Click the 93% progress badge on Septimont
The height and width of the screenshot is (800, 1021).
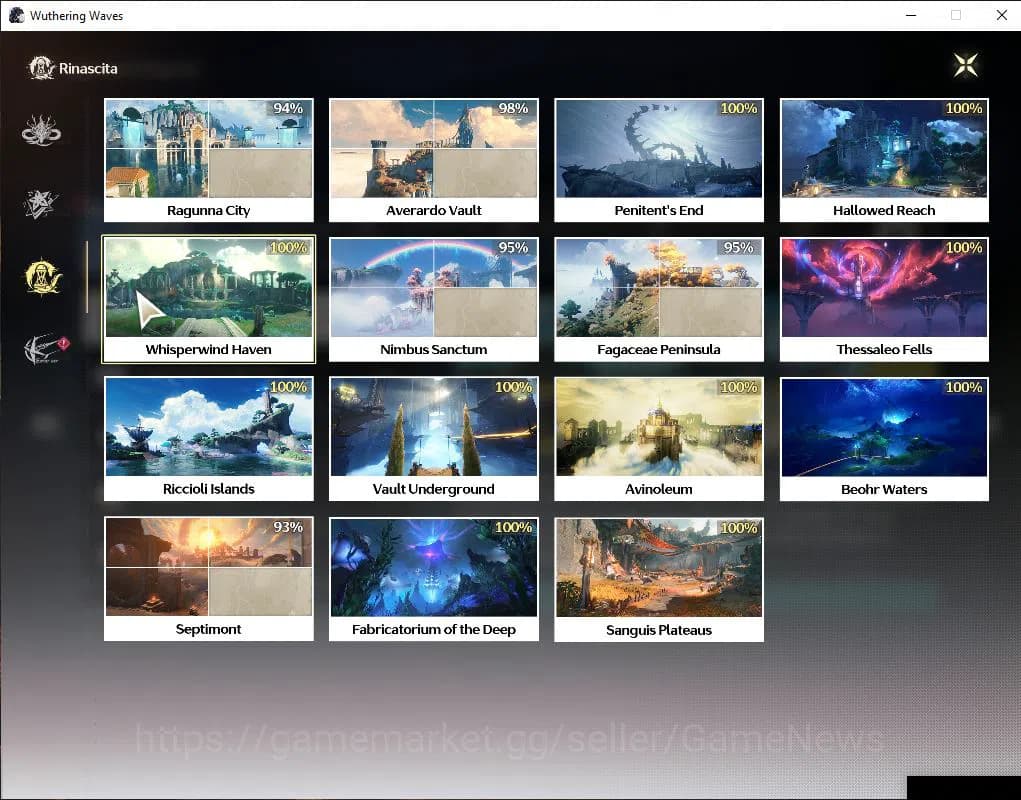287,527
